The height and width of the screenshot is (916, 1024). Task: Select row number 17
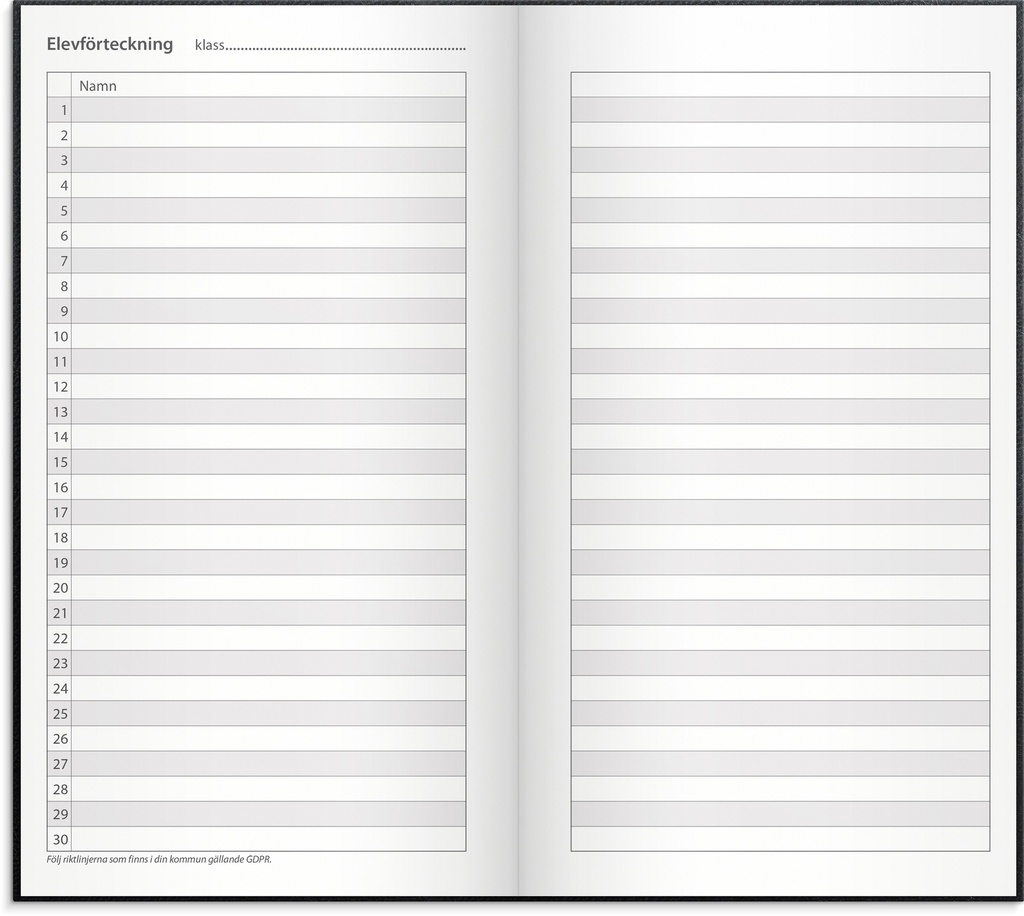tap(256, 512)
